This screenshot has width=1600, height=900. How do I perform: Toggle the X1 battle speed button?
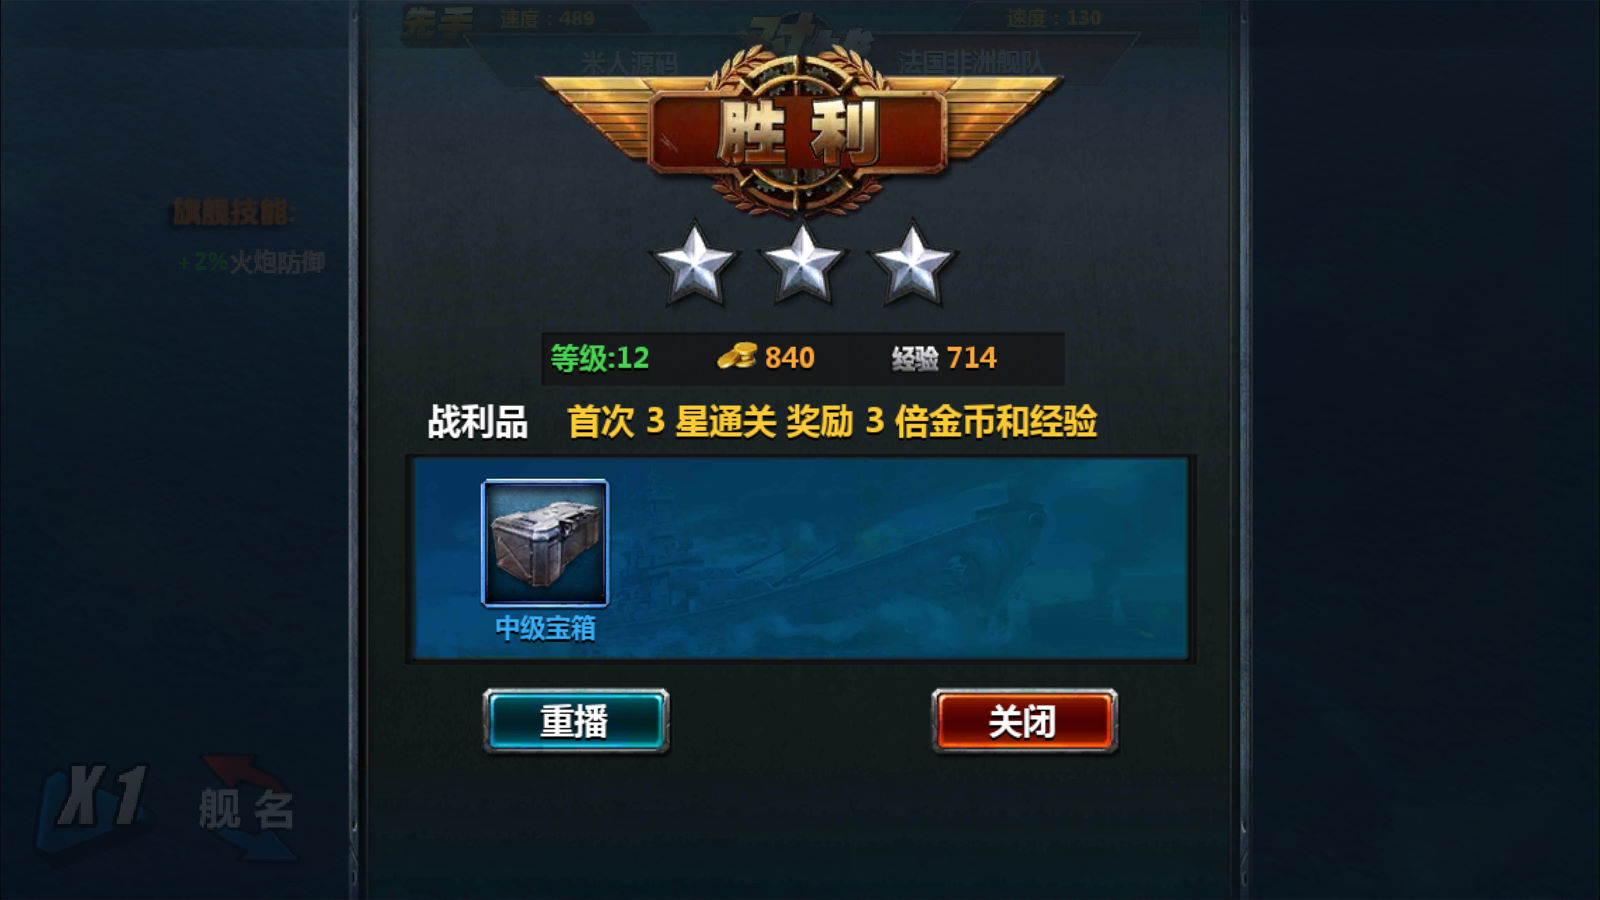97,803
